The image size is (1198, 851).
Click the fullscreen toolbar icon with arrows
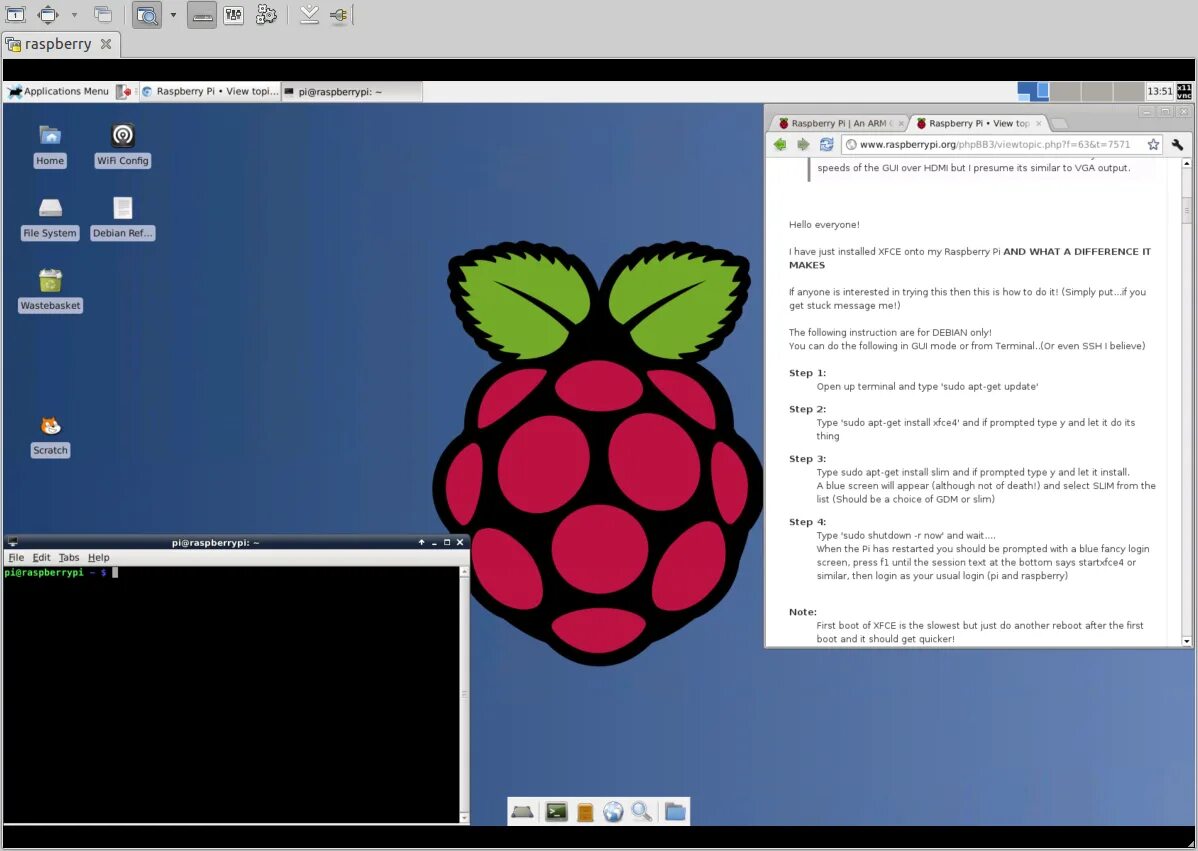[48, 15]
